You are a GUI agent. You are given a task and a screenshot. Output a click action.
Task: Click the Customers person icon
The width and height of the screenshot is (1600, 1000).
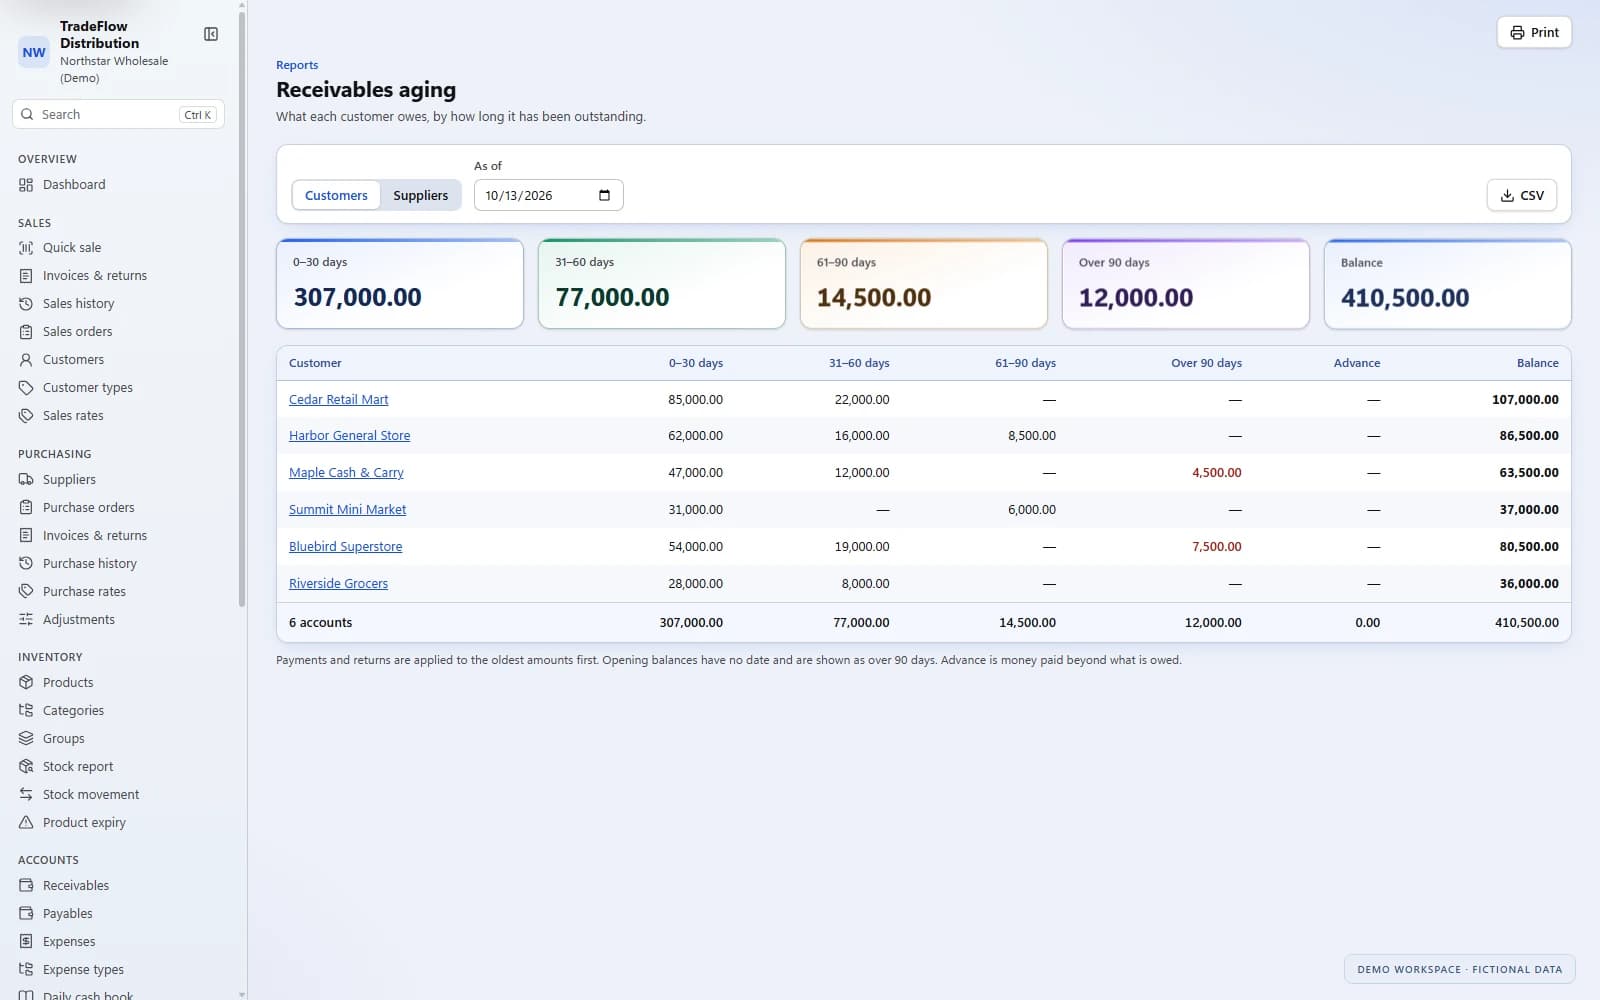pos(26,360)
